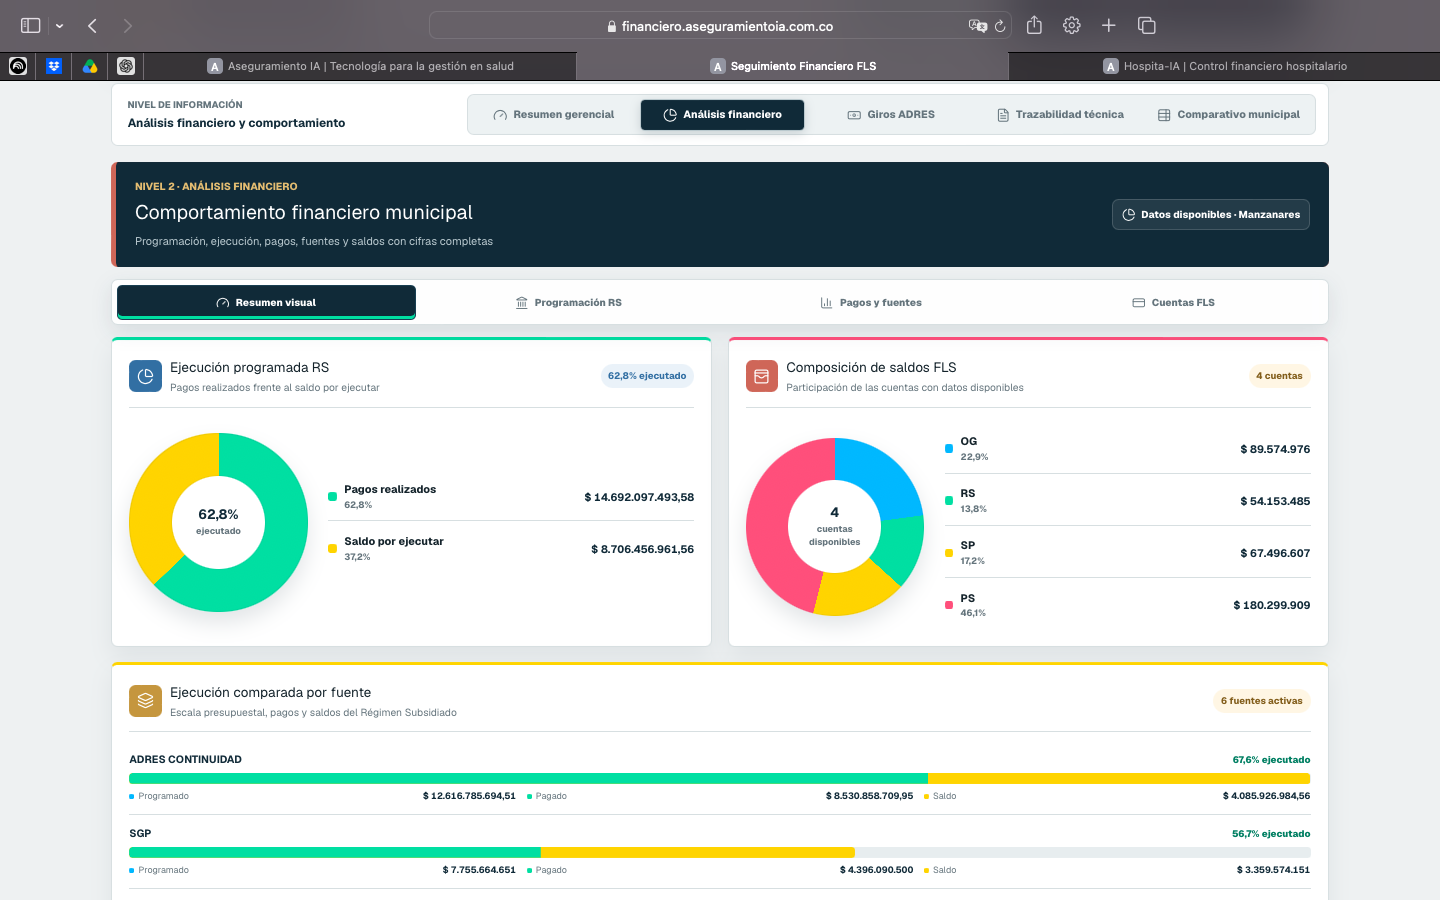The image size is (1440, 900).
Task: Open the Resumen gerencial section
Action: pos(554,115)
